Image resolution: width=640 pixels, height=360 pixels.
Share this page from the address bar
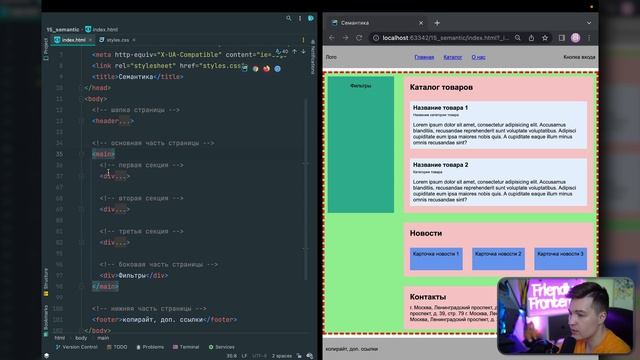click(531, 38)
